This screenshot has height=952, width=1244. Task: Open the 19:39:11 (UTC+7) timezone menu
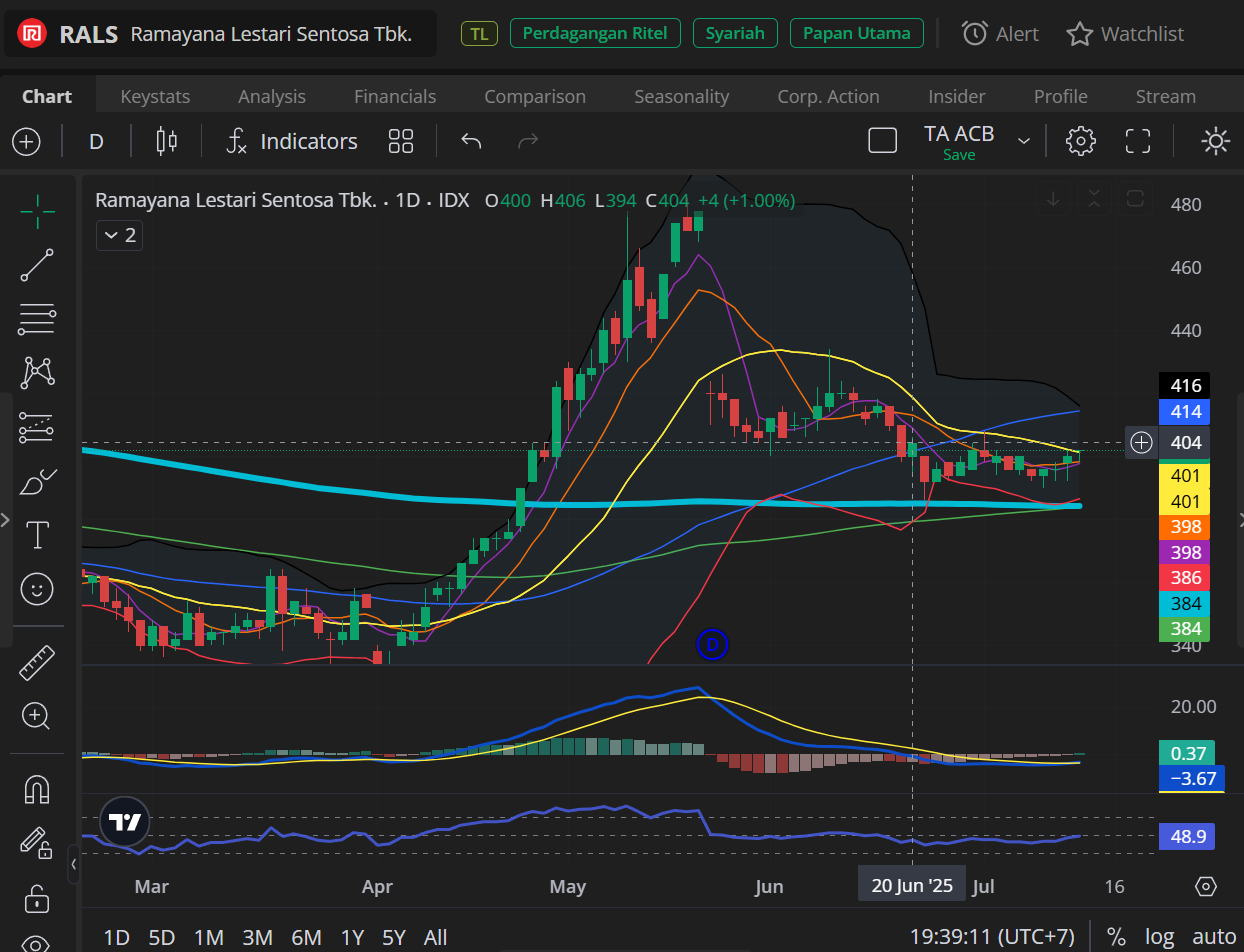pos(992,937)
